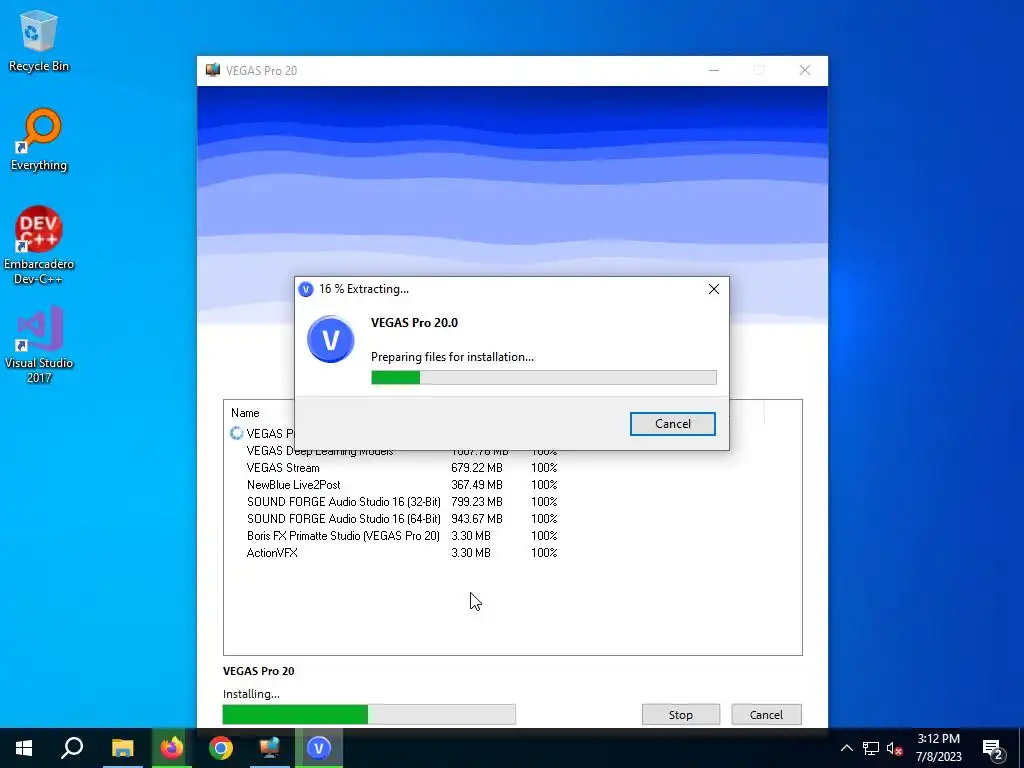Click the small V icon in extracting dialog title
The image size is (1024, 768).
[x=306, y=289]
